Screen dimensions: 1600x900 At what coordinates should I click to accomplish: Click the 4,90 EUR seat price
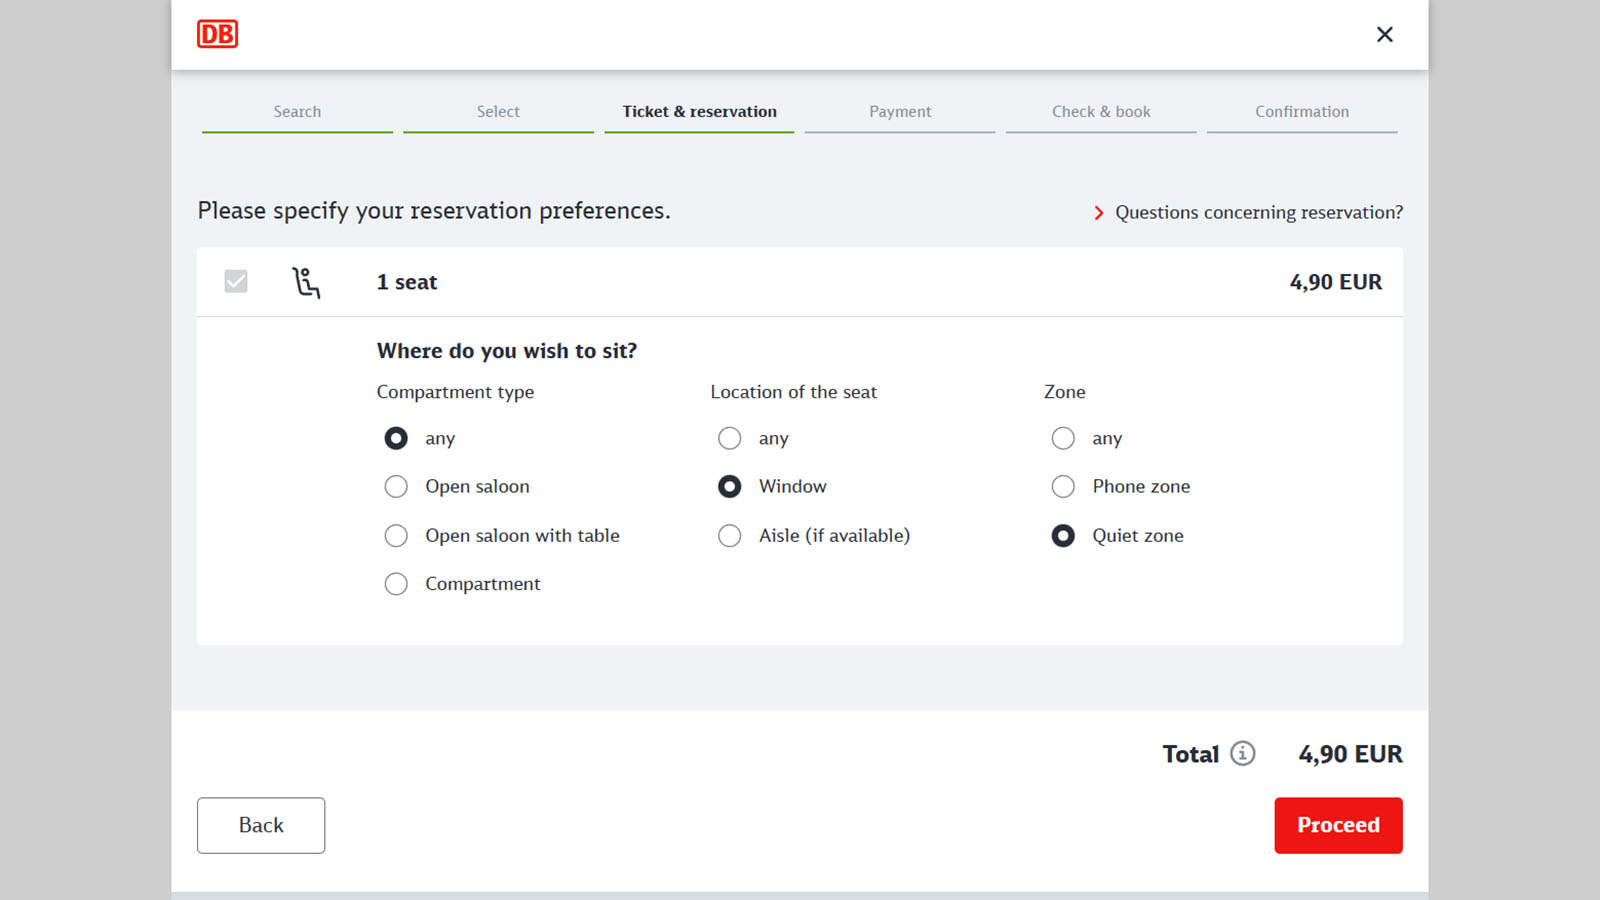point(1335,282)
